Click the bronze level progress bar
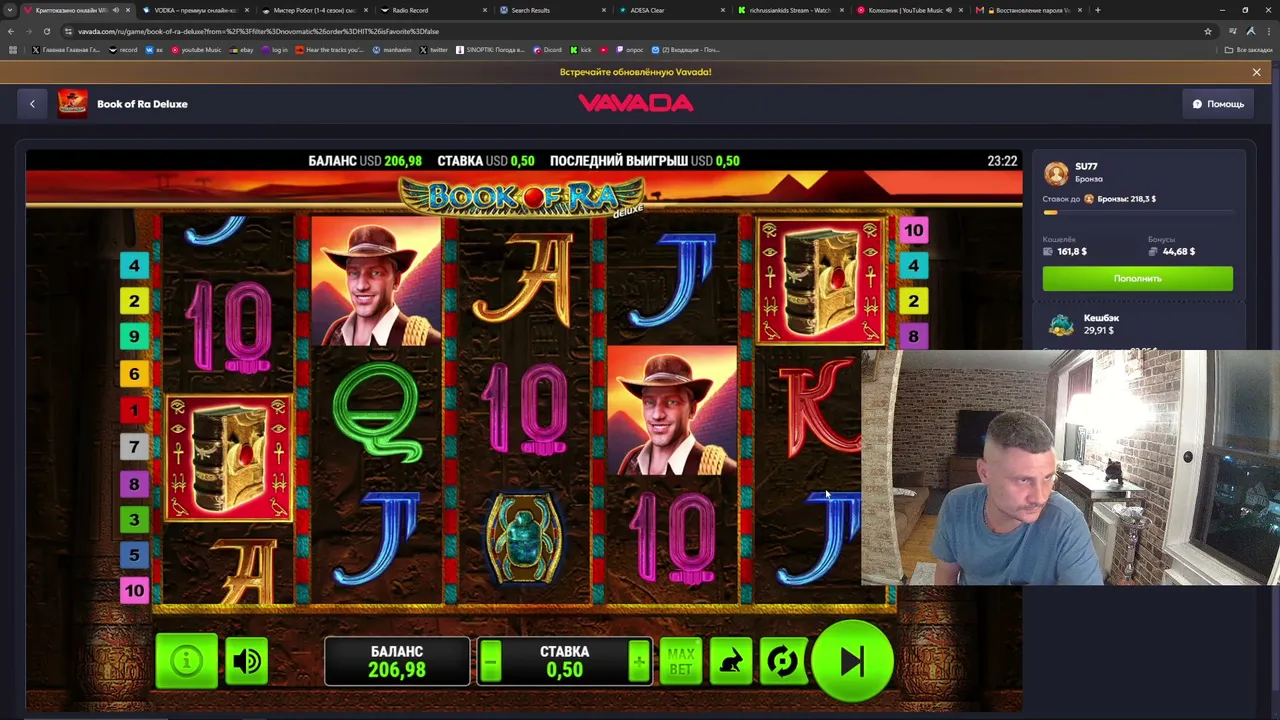 pyautogui.click(x=1138, y=212)
